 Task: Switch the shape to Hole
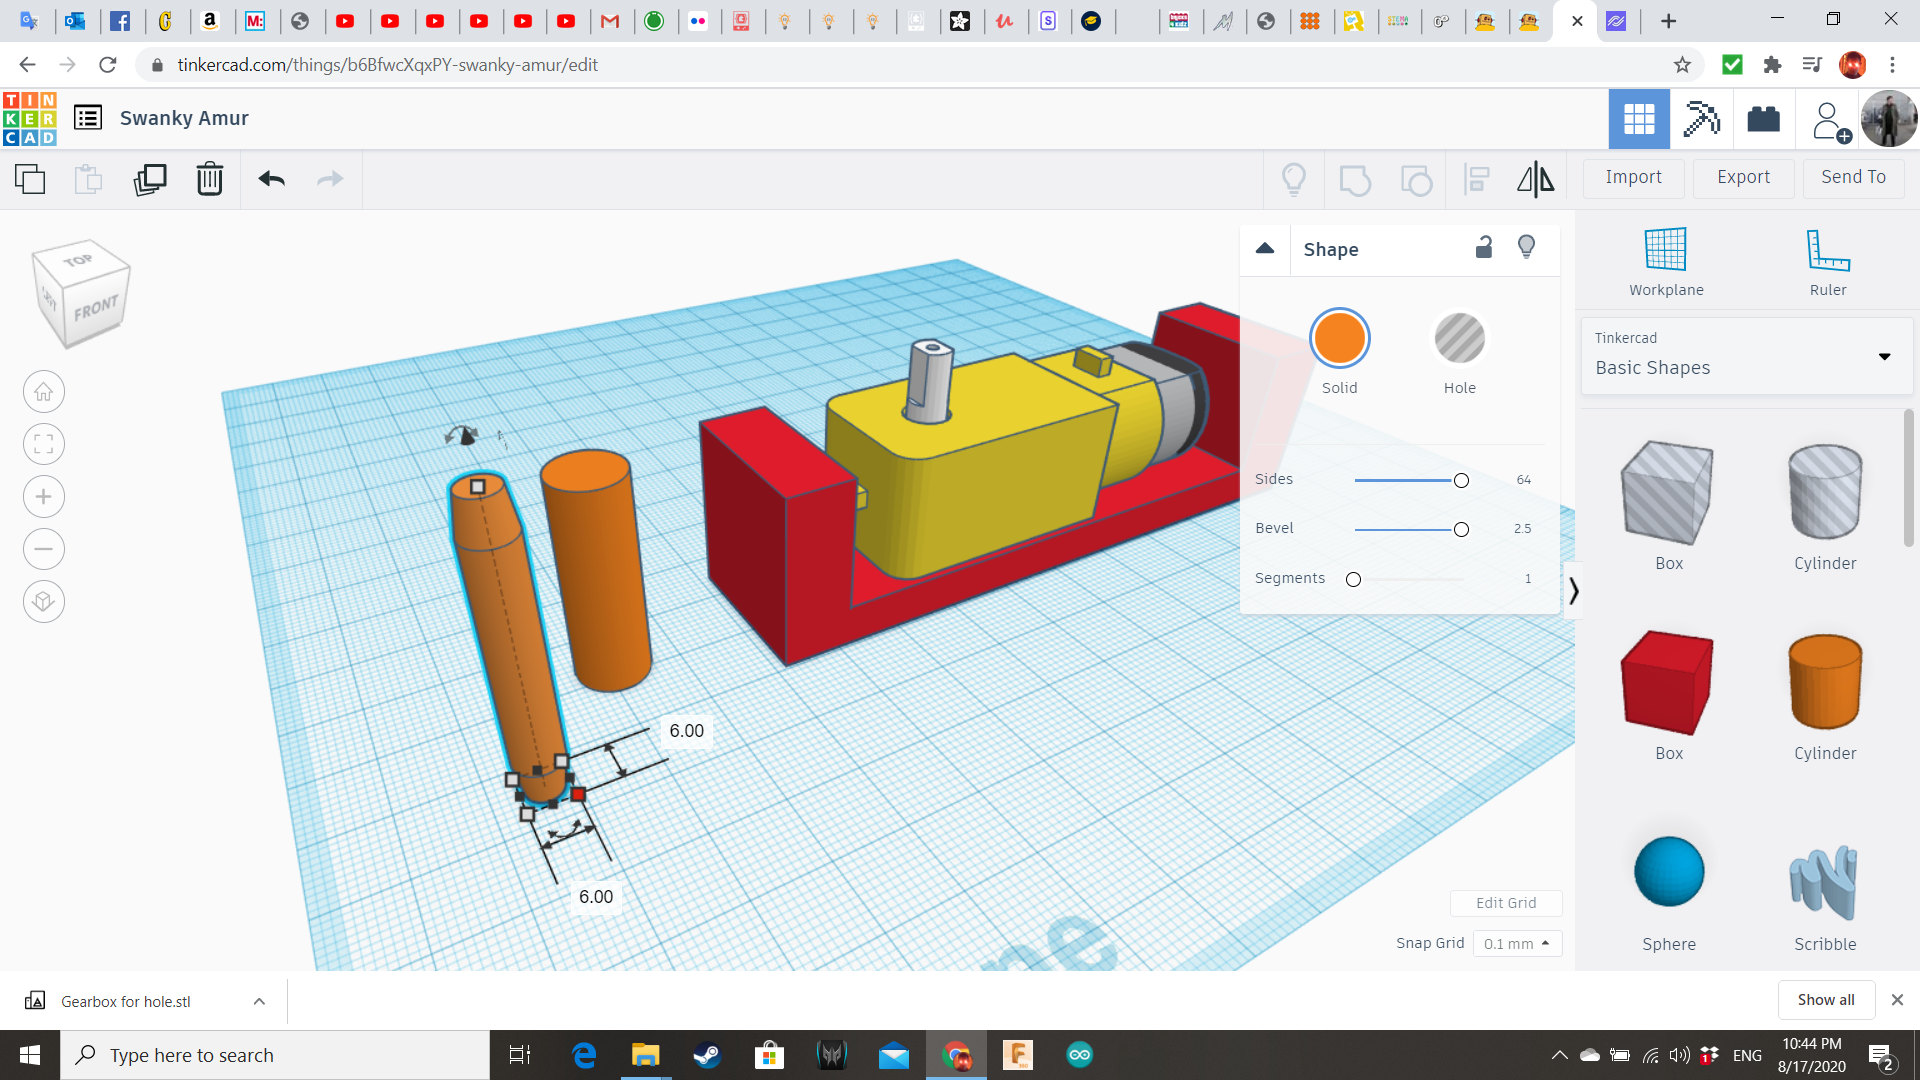click(x=1459, y=339)
